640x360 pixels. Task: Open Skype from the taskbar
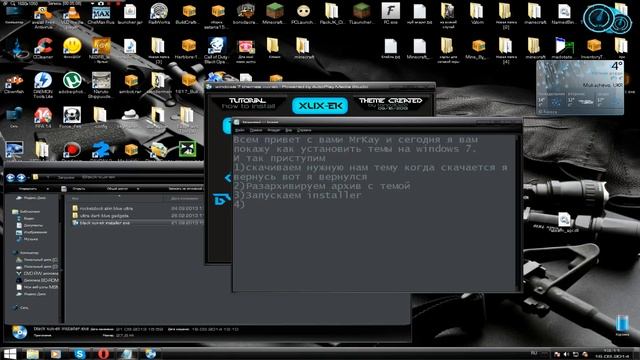[80, 353]
